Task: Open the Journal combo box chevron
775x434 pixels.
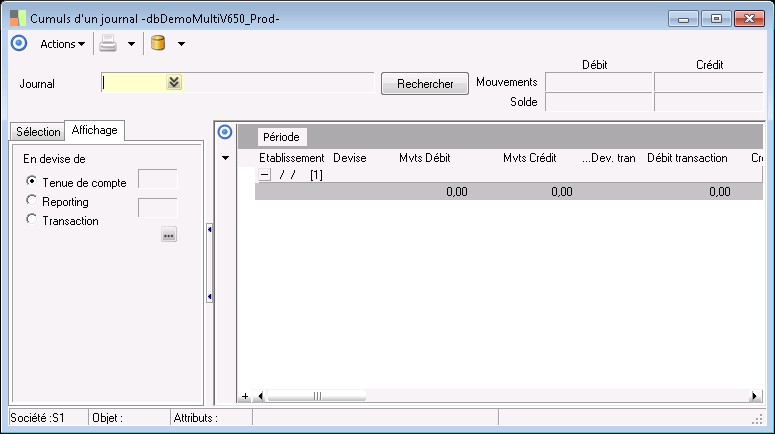Action: tap(174, 82)
